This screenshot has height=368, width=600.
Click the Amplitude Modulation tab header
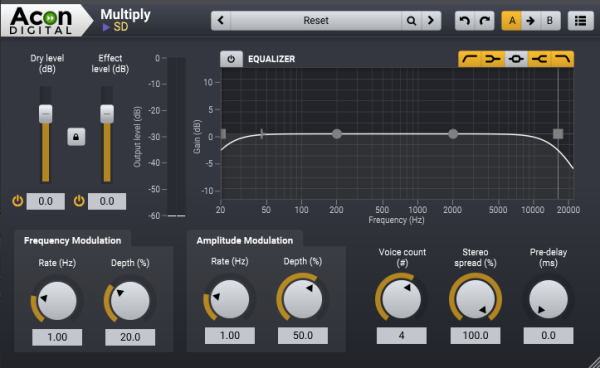coord(245,240)
